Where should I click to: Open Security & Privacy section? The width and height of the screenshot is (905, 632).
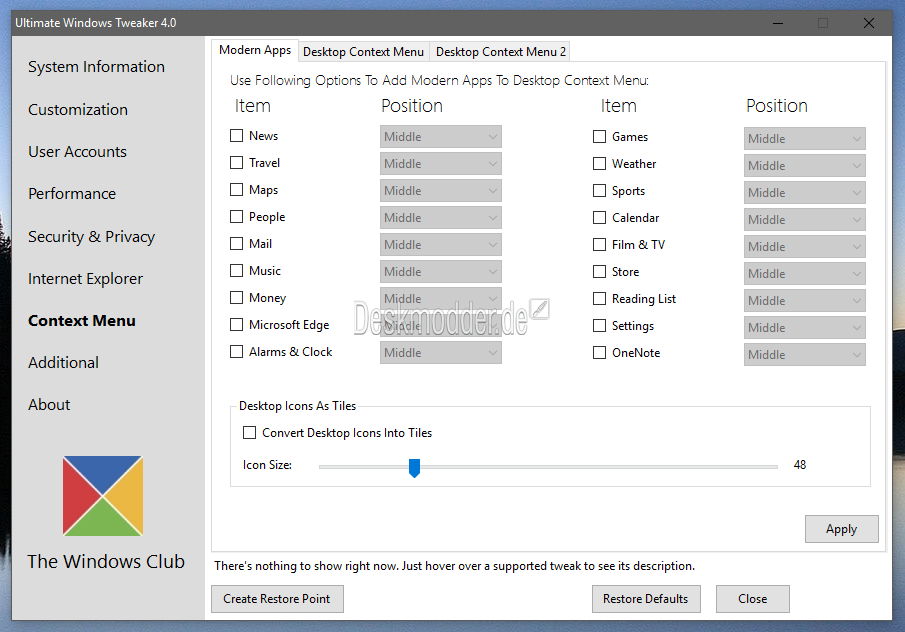point(91,237)
